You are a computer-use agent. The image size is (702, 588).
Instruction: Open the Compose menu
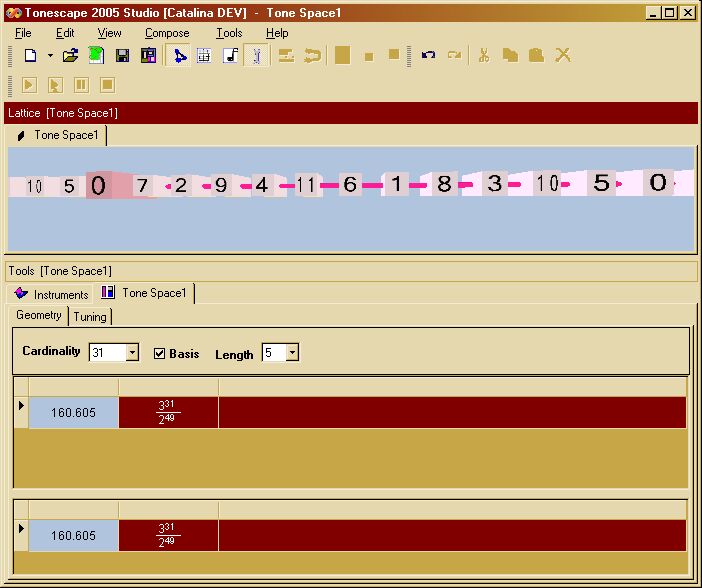tap(167, 33)
